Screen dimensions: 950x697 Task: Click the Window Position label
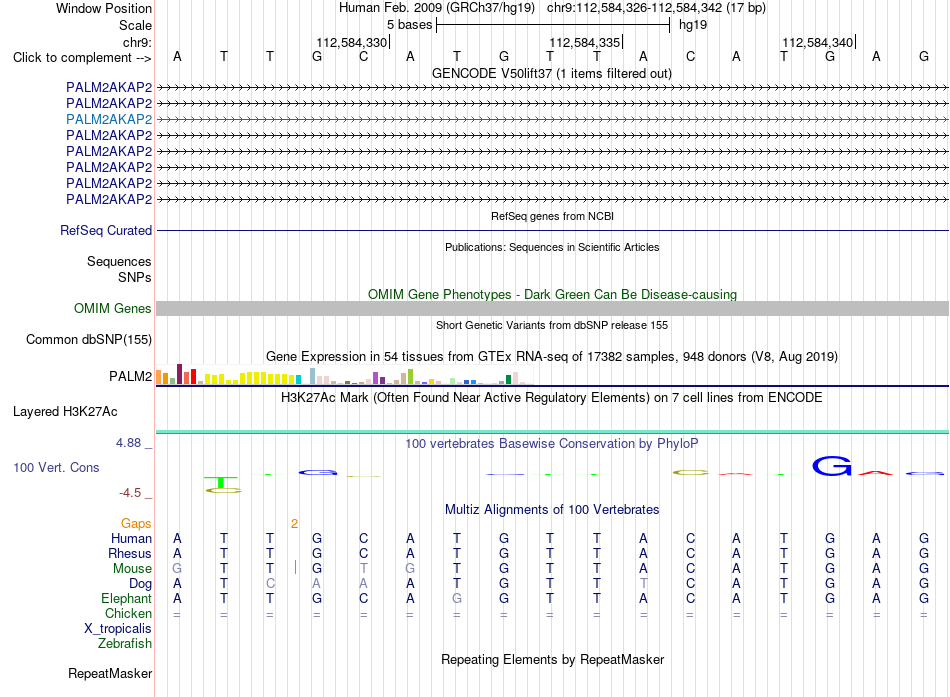click(104, 8)
